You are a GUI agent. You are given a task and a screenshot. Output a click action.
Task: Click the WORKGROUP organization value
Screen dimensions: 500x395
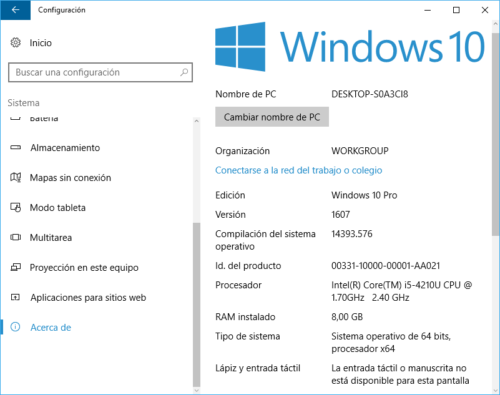(x=360, y=151)
